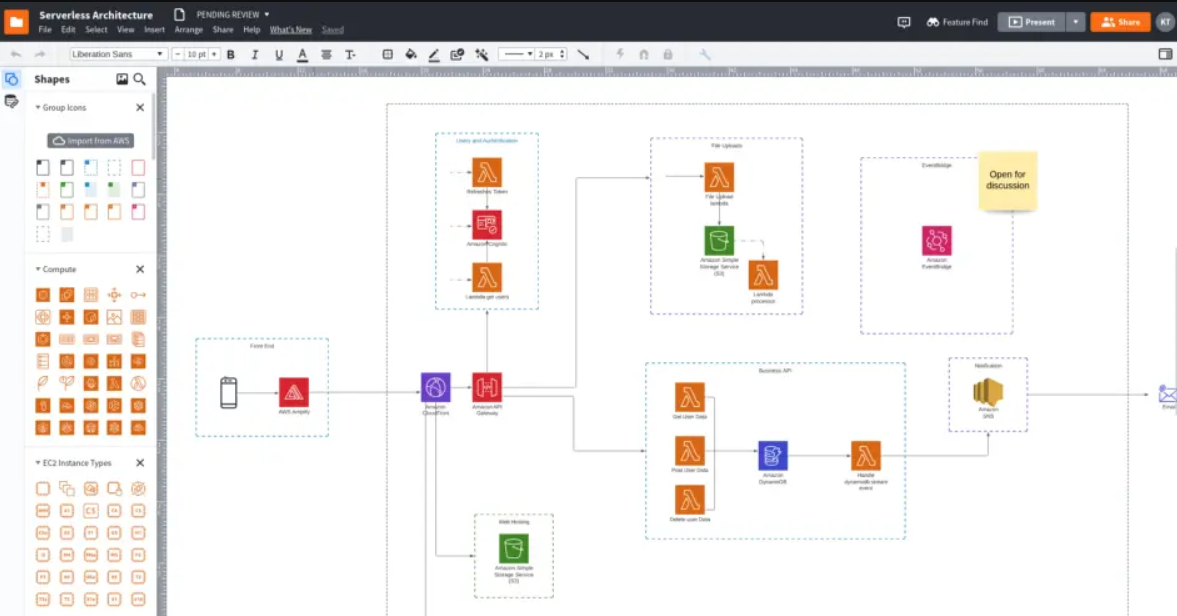Image resolution: width=1177 pixels, height=616 pixels.
Task: Open the fill color bucket
Action: 411,54
